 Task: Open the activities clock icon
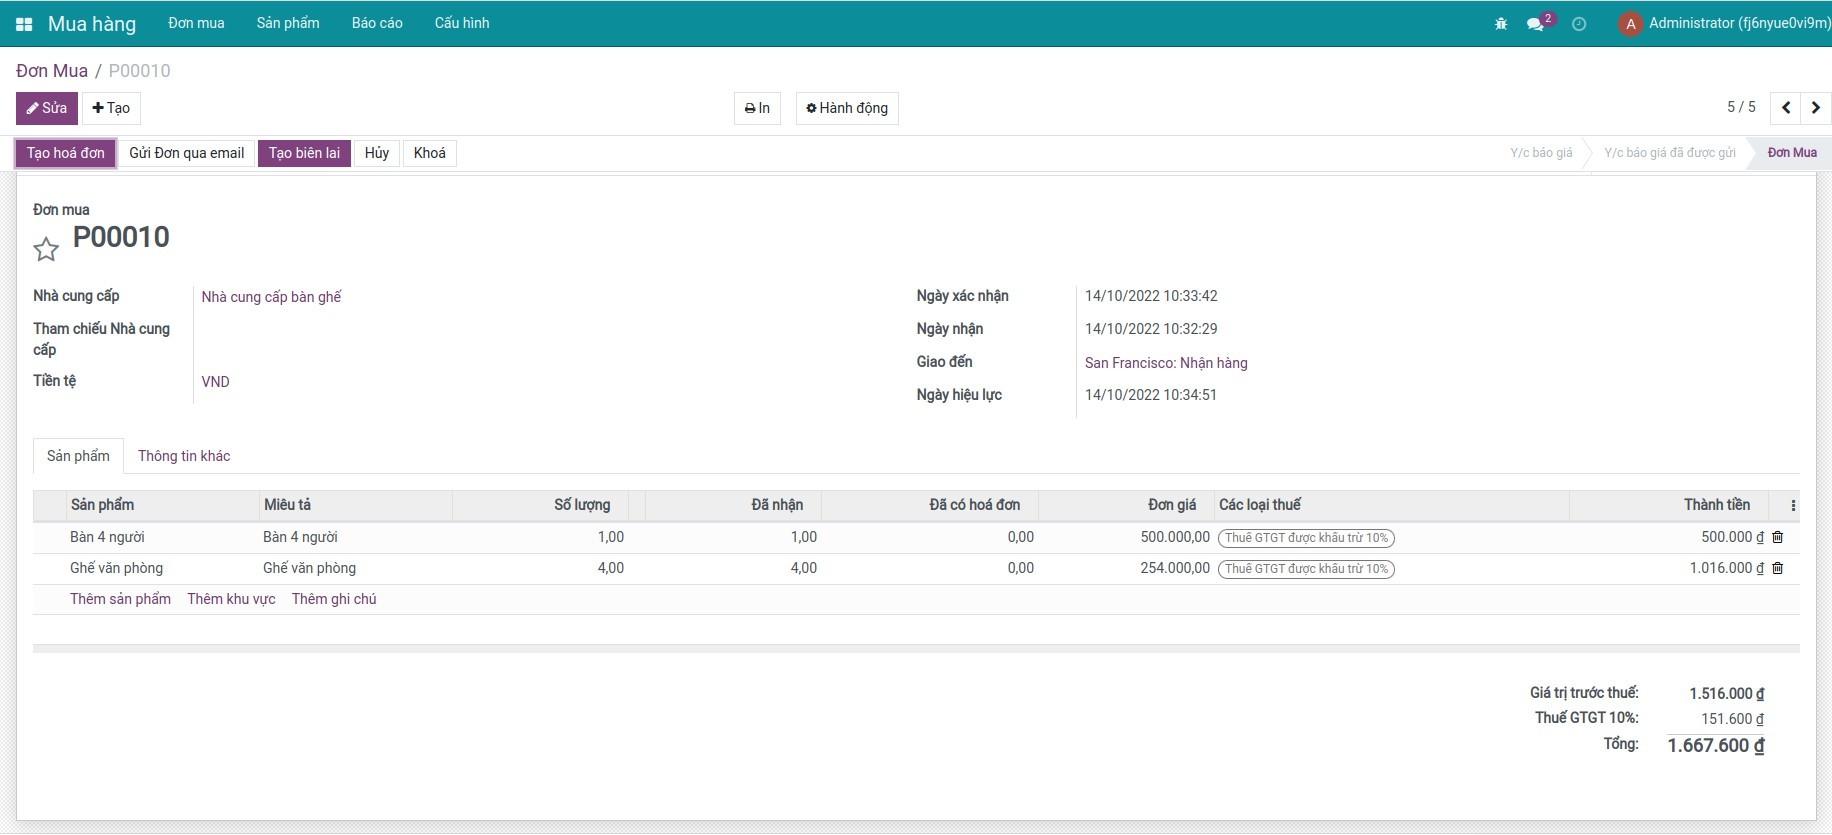pos(1579,24)
